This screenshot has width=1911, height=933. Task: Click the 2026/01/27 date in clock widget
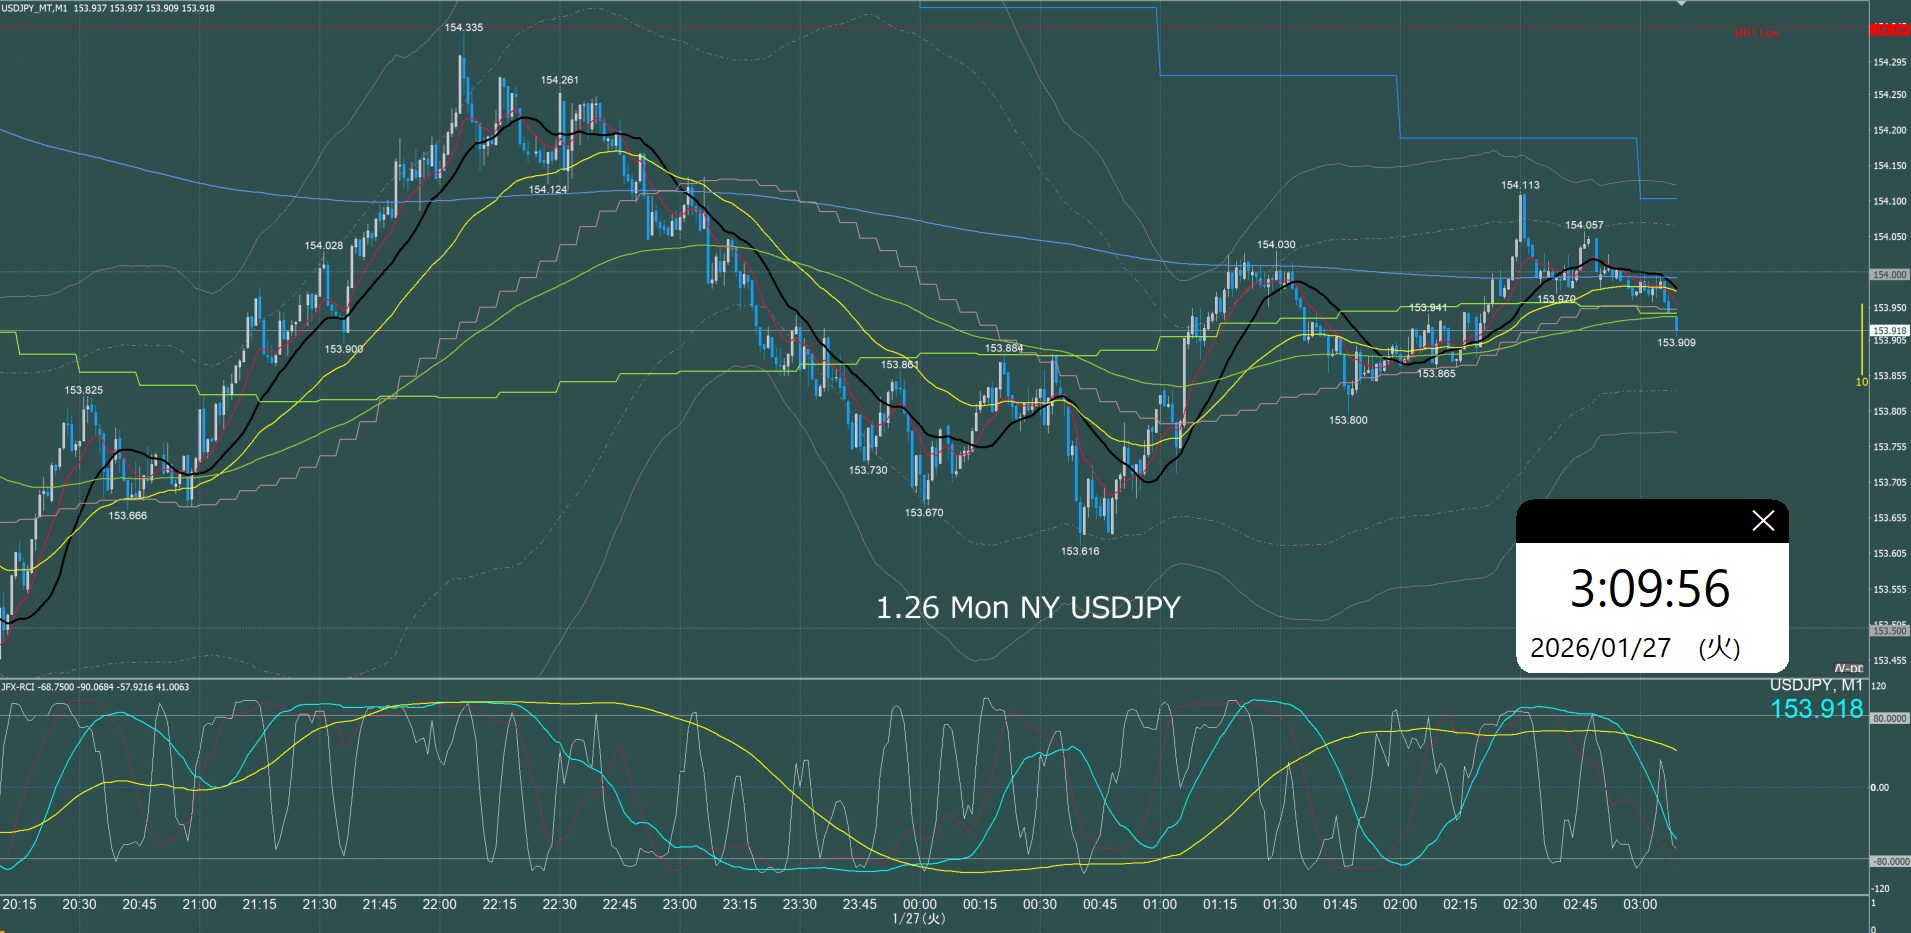tap(1600, 648)
